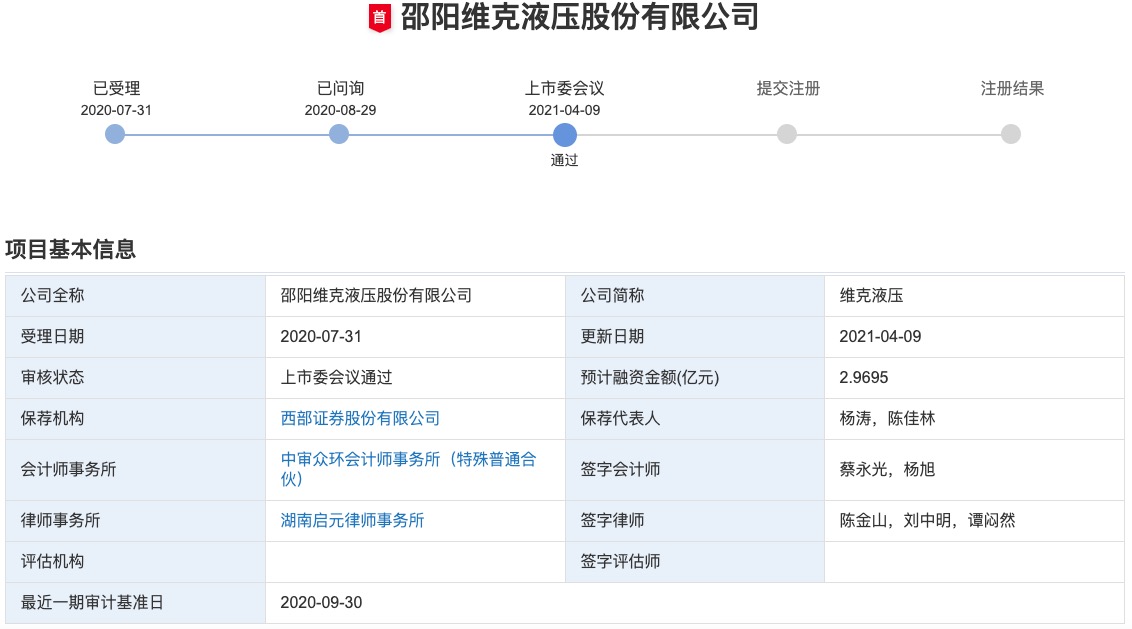Screen dimensions: 1132x629
Task: Click the 项目基本信息 section heading
Action: pyautogui.click(x=71, y=249)
